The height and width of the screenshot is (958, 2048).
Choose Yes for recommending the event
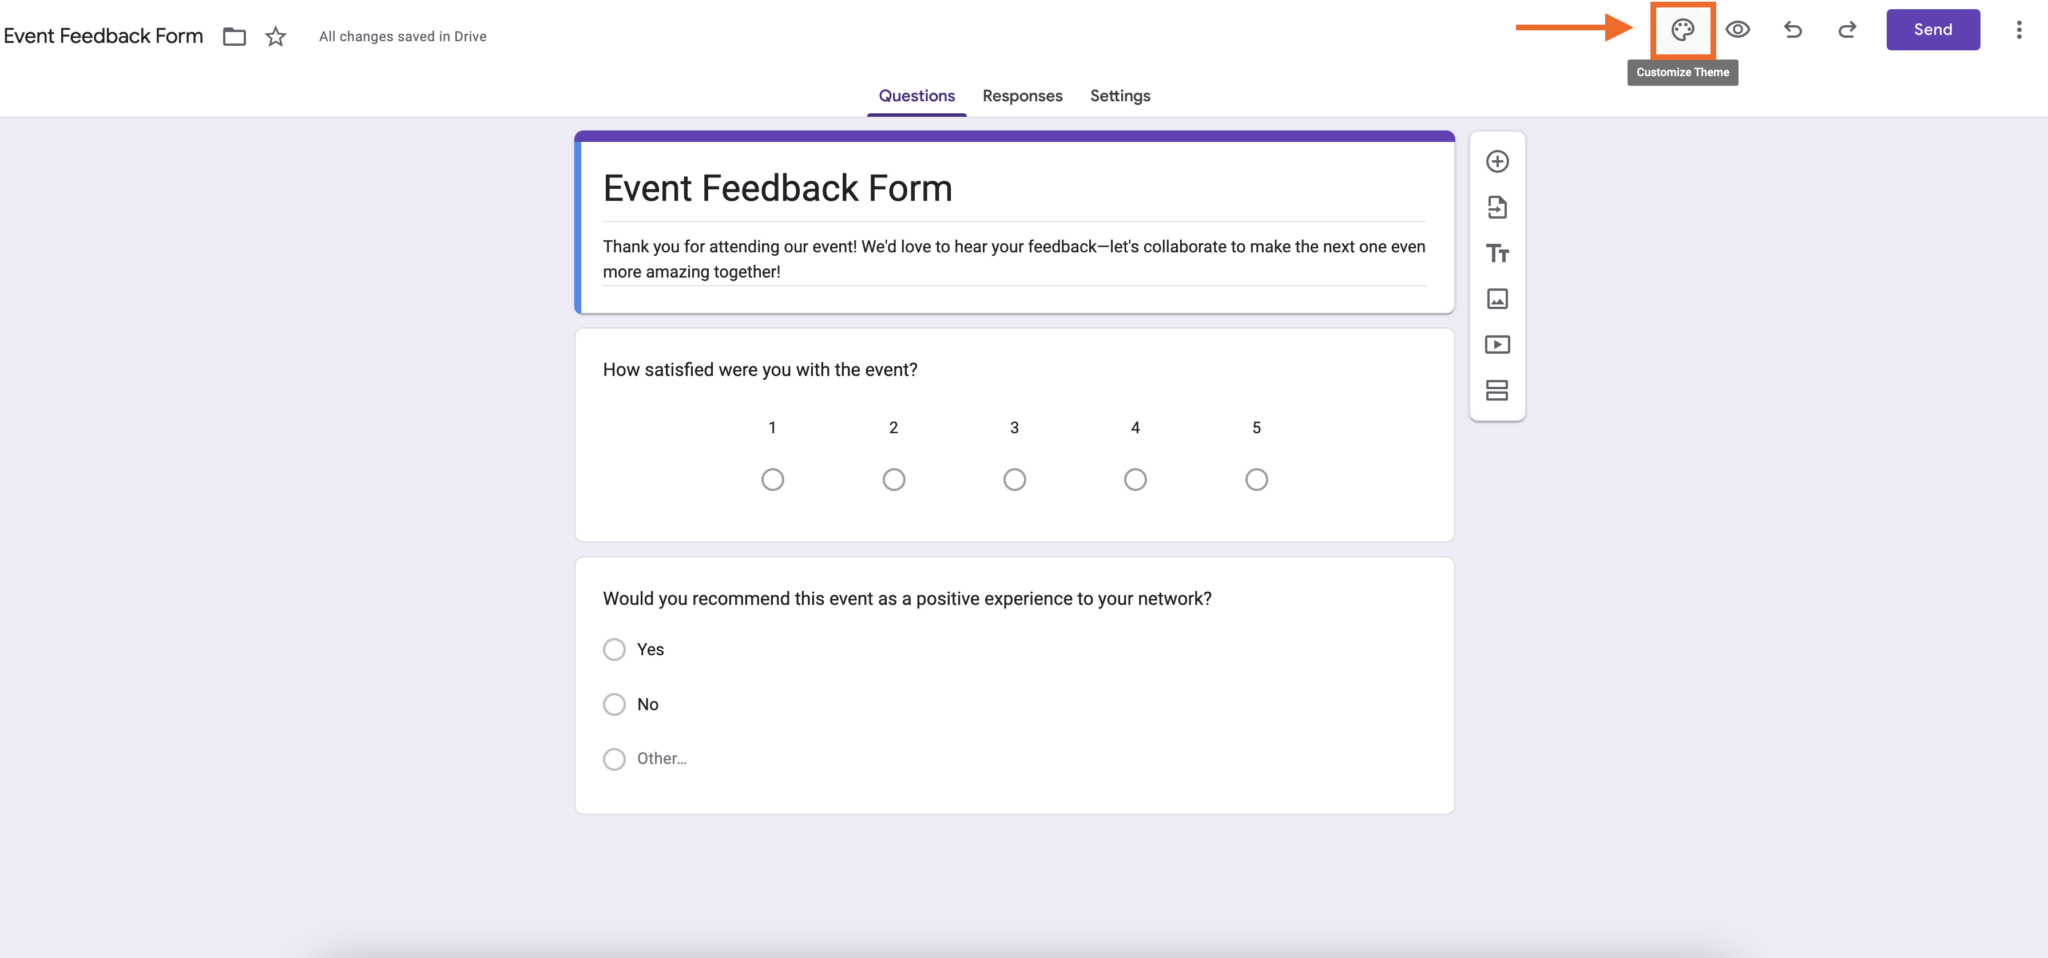[614, 649]
